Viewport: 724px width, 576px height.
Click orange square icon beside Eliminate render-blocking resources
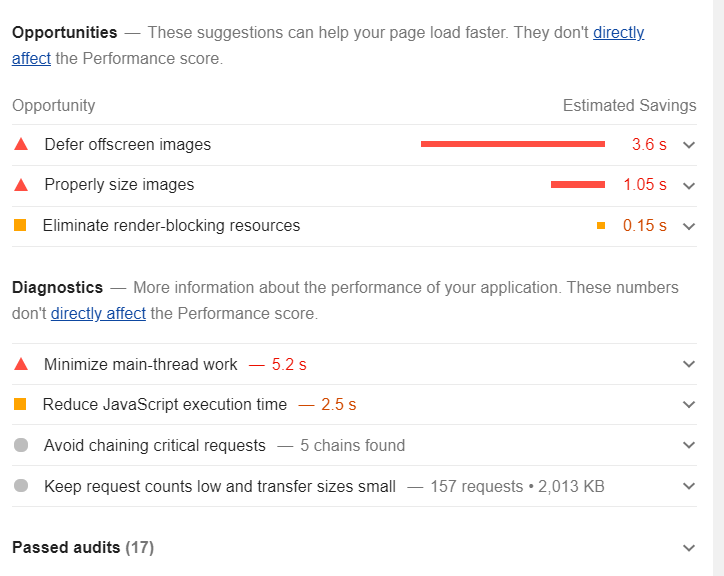(20, 225)
